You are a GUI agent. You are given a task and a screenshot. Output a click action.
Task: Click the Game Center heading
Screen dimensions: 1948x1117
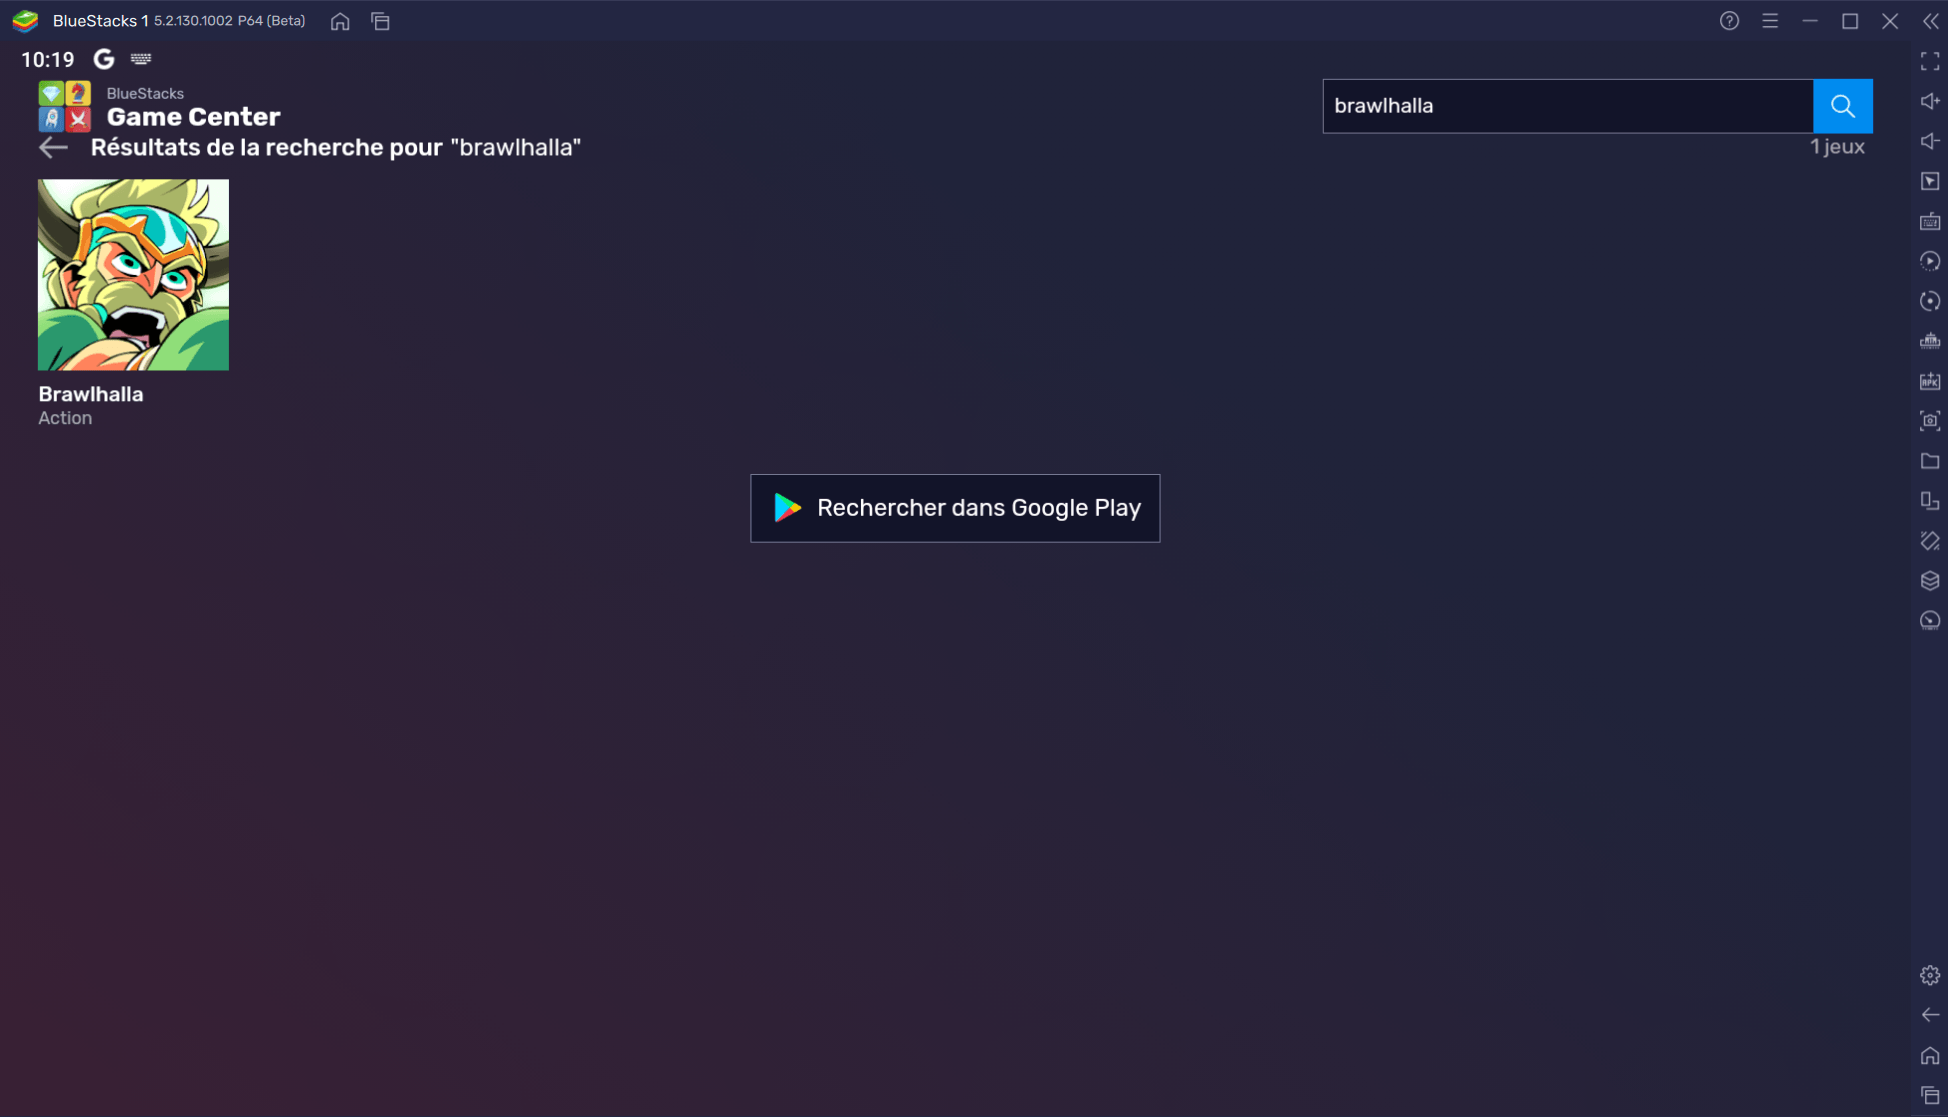(193, 117)
